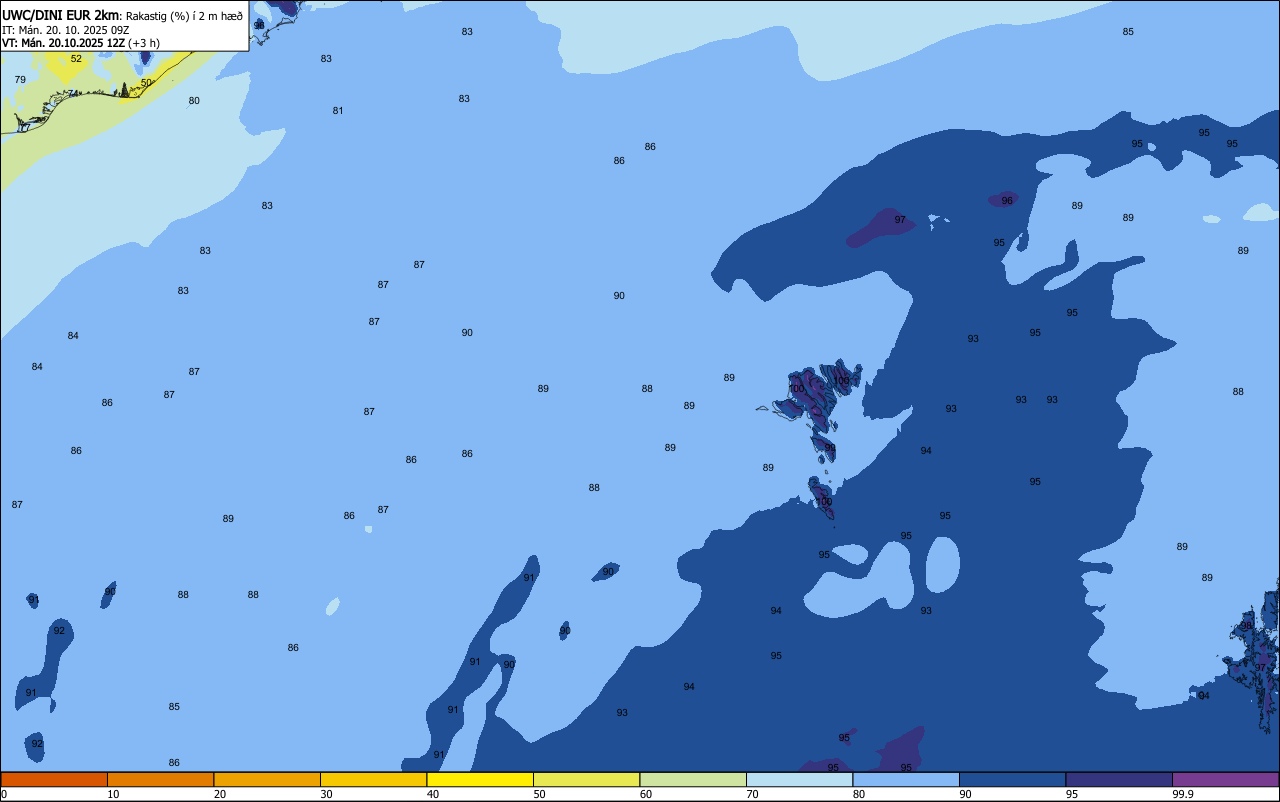
Task: Click the 10–20 orange legend swatch
Action: point(160,779)
